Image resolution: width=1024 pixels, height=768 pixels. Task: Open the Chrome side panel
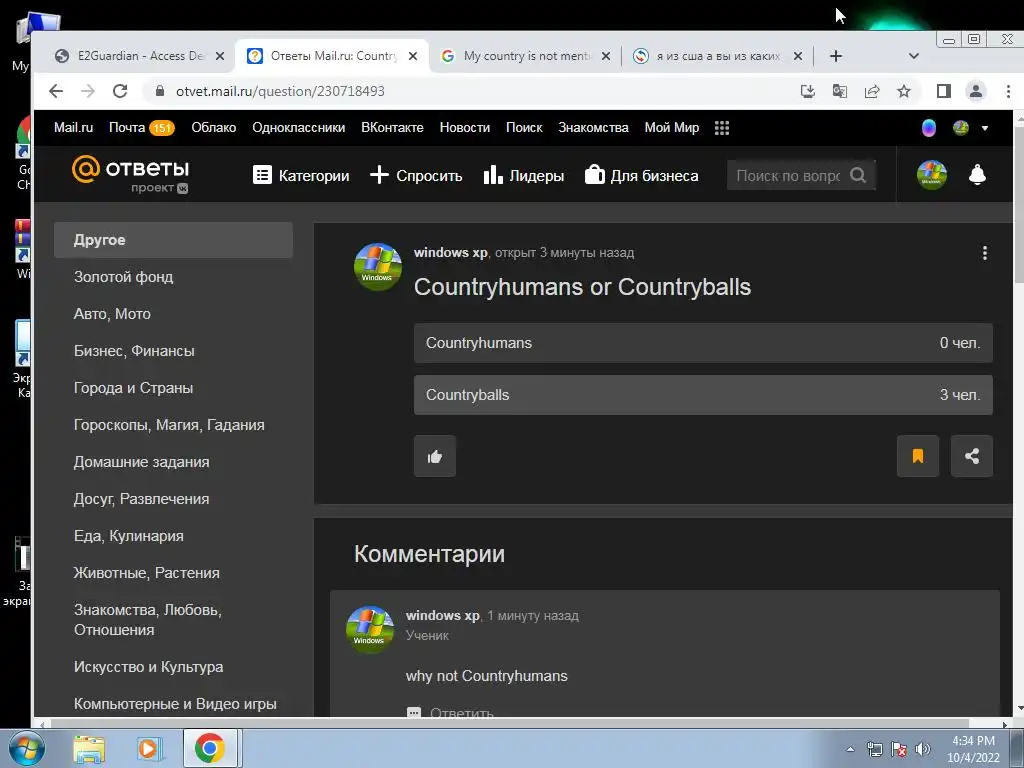tap(944, 91)
